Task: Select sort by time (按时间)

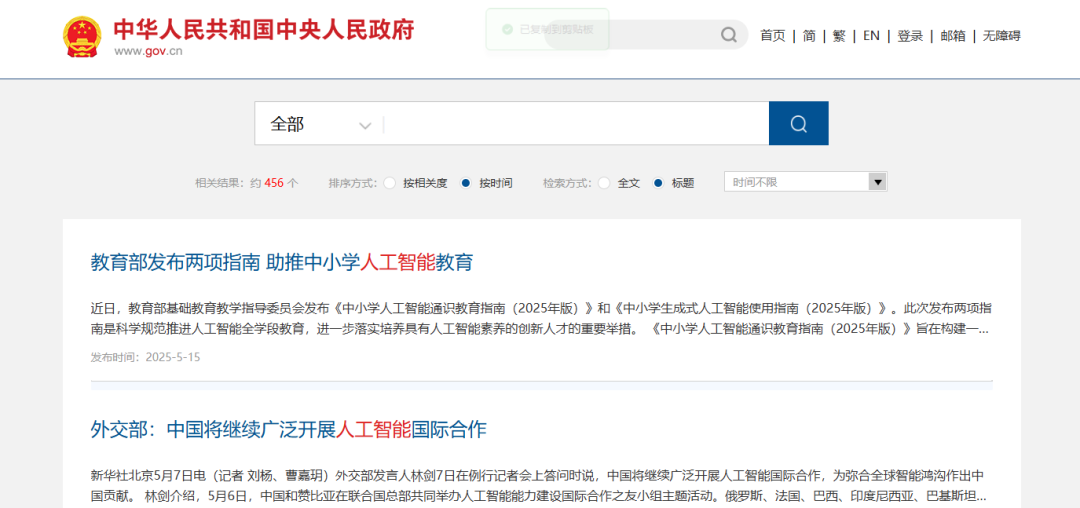Action: [466, 183]
